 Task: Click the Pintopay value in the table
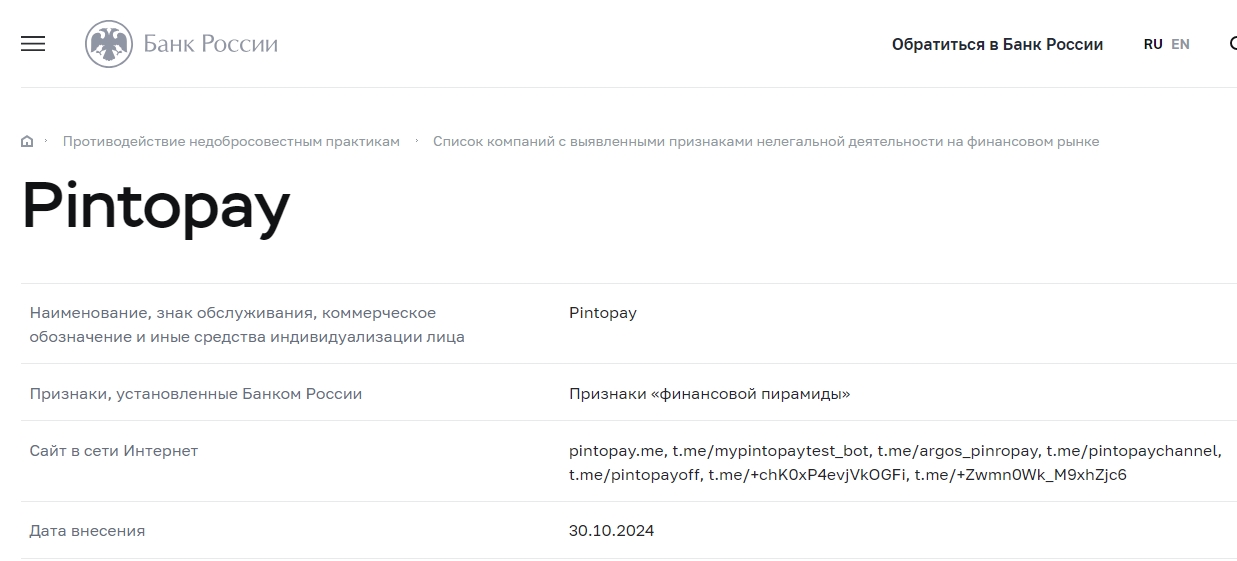click(602, 313)
